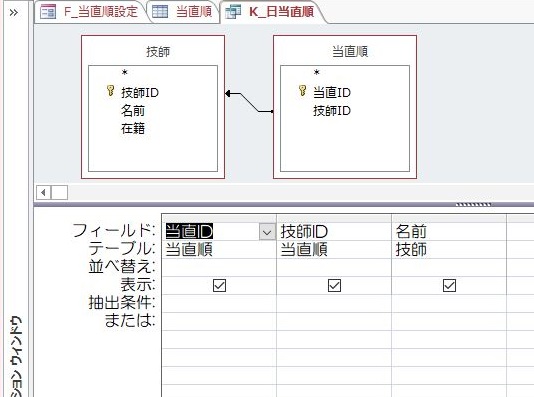
Task: Click the または cell for 技師ID column
Action: click(334, 321)
